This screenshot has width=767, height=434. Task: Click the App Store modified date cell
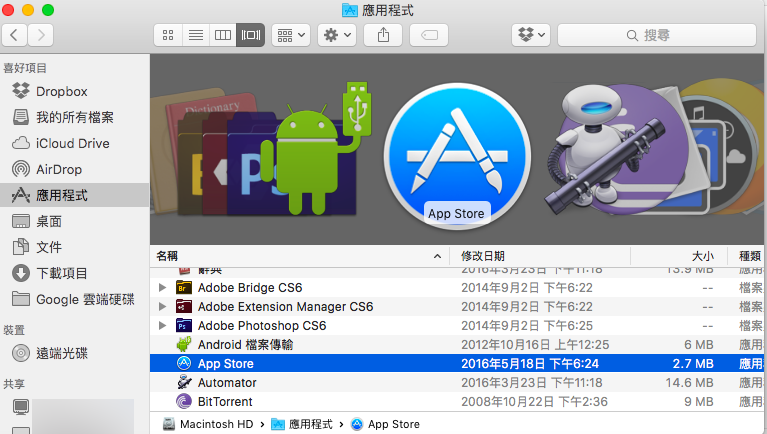(530, 364)
